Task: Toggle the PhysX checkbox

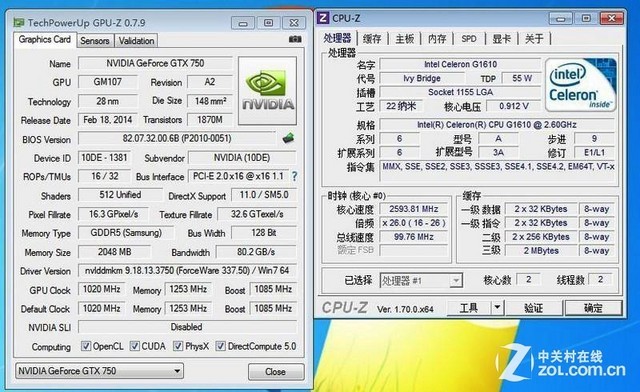Action: pyautogui.click(x=178, y=346)
